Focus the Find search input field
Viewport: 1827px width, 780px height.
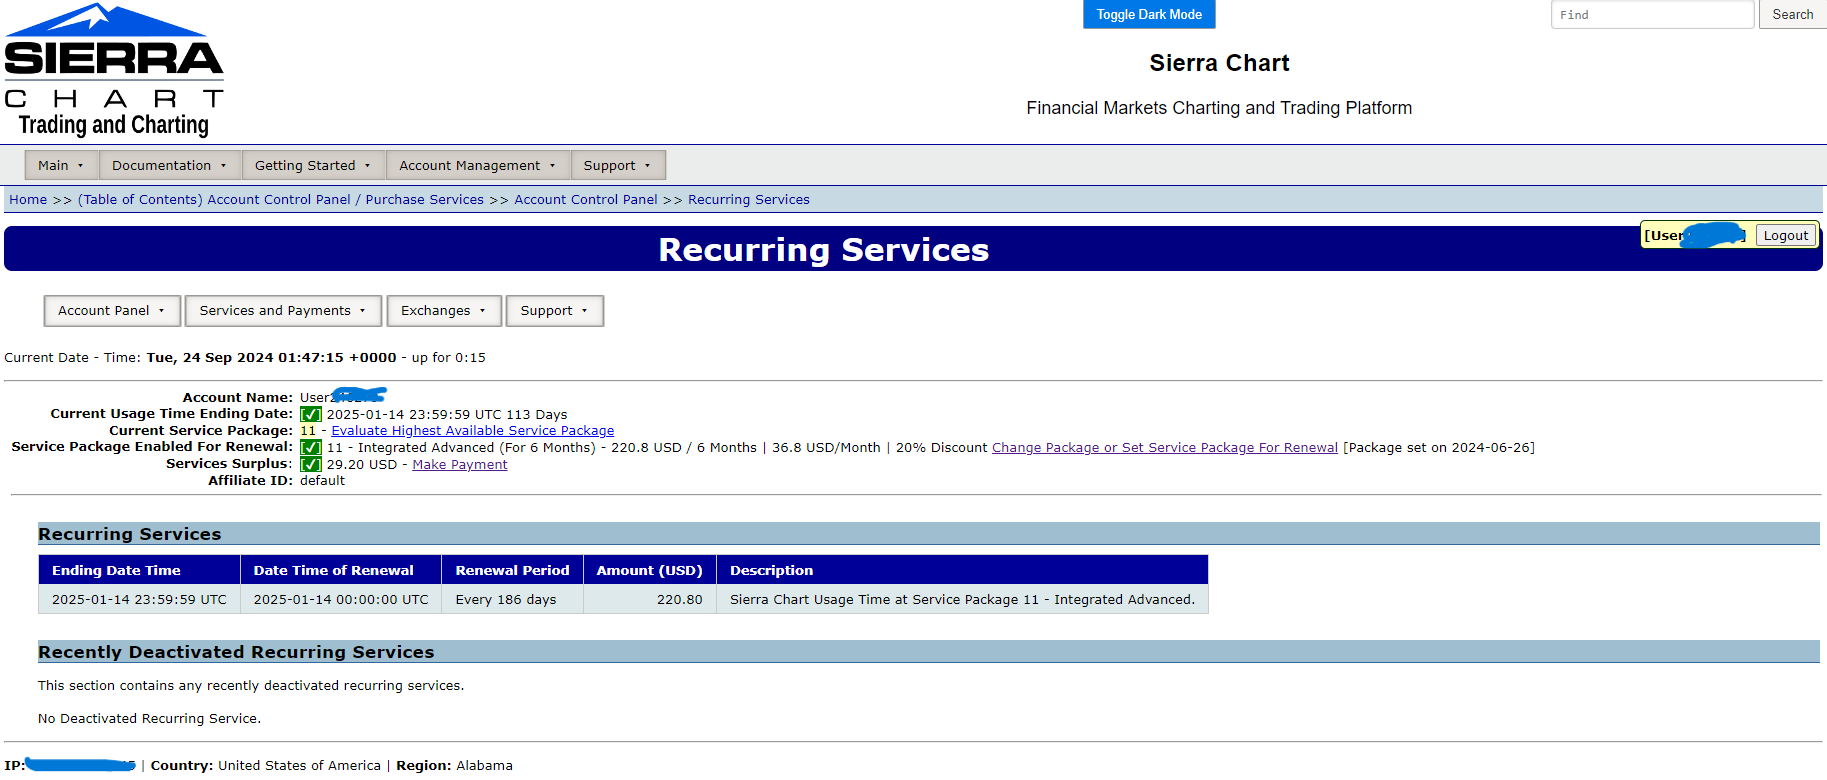[x=1652, y=14]
